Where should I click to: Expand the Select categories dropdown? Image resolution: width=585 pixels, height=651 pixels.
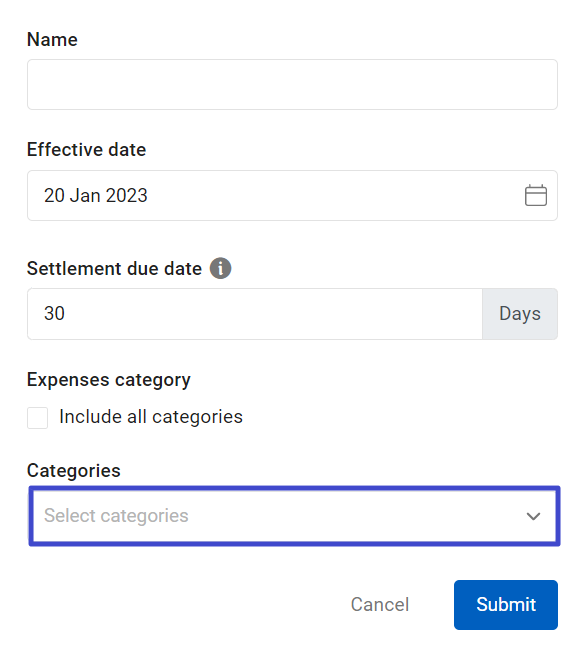pyautogui.click(x=294, y=516)
